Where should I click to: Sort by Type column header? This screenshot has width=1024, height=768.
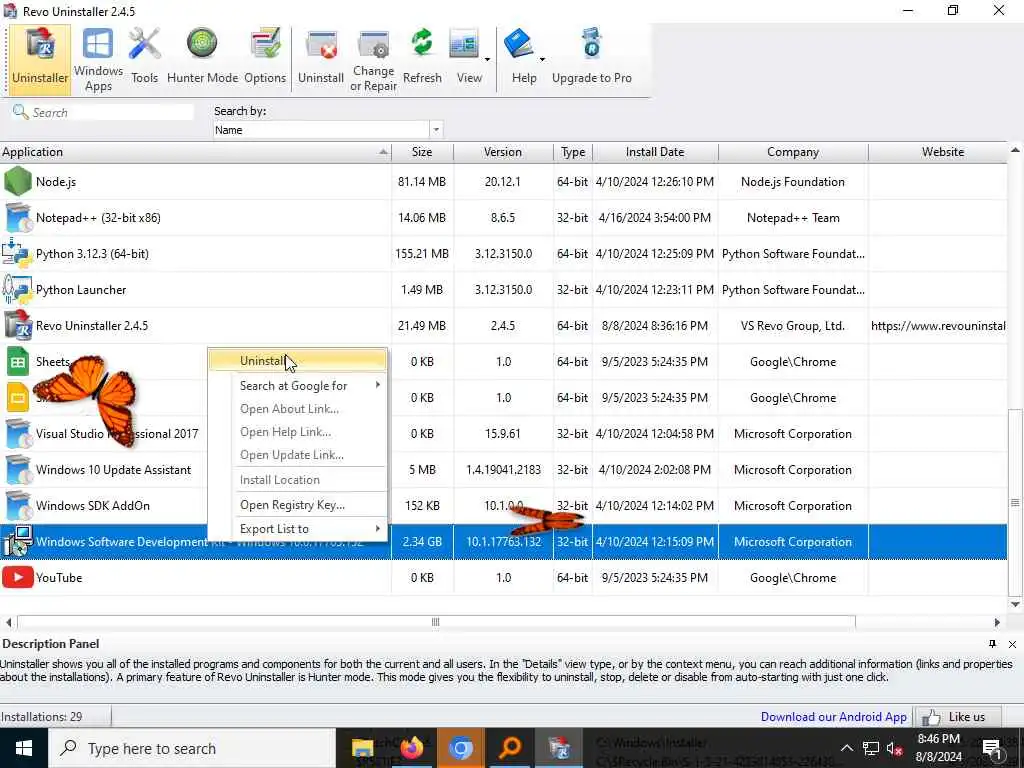(x=573, y=152)
